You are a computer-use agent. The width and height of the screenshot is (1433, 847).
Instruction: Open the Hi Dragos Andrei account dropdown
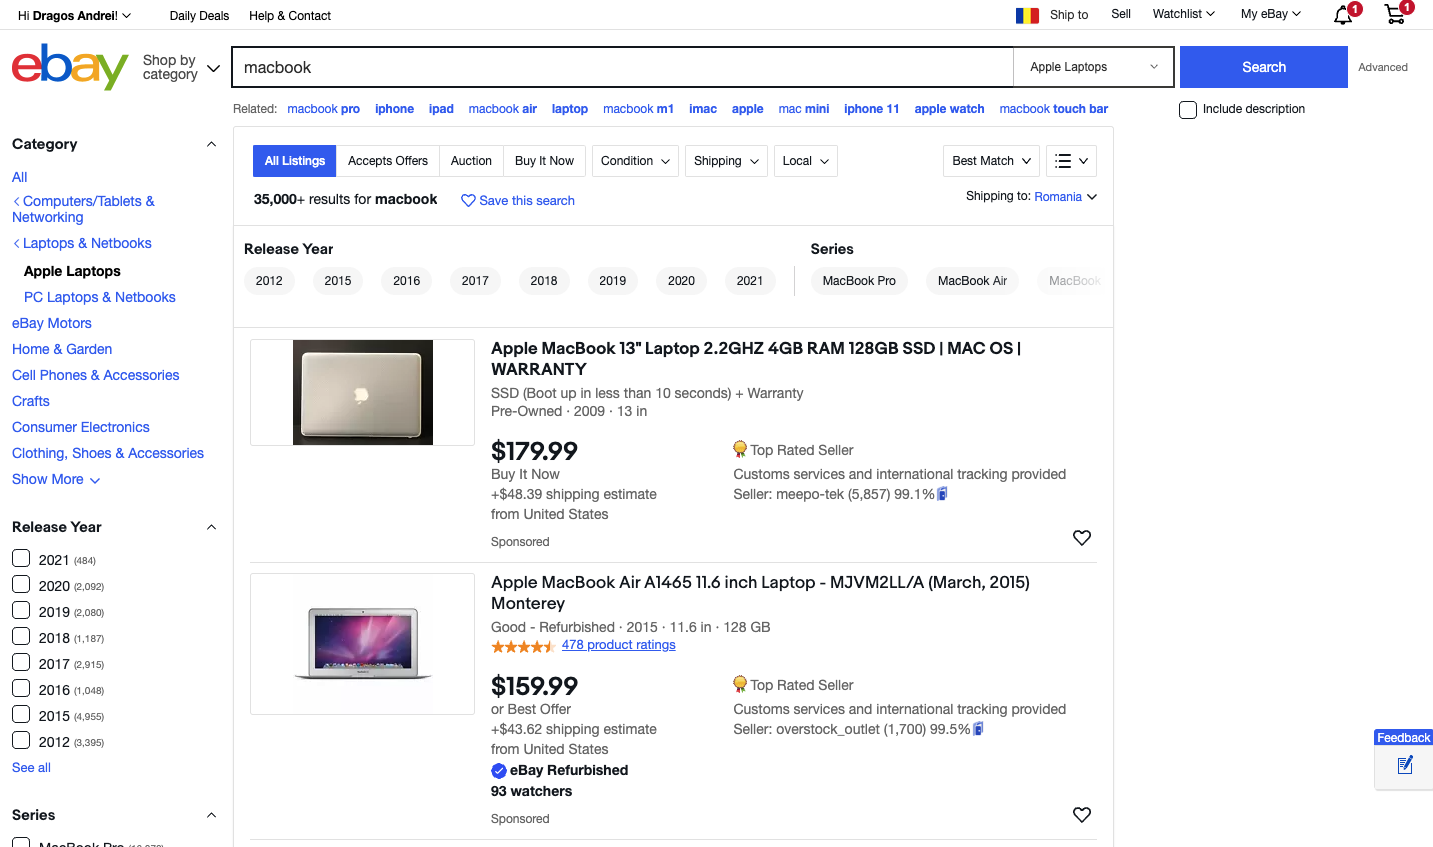(75, 16)
